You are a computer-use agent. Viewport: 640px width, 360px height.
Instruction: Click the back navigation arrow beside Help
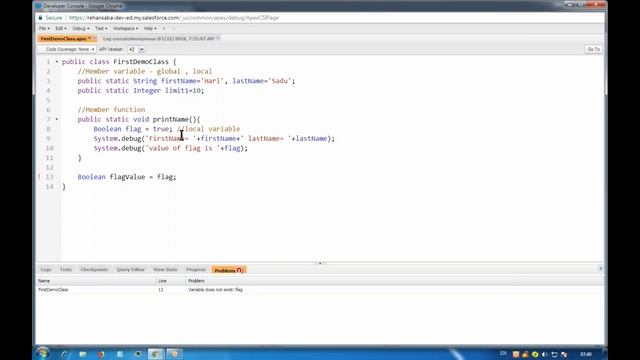click(x=164, y=29)
